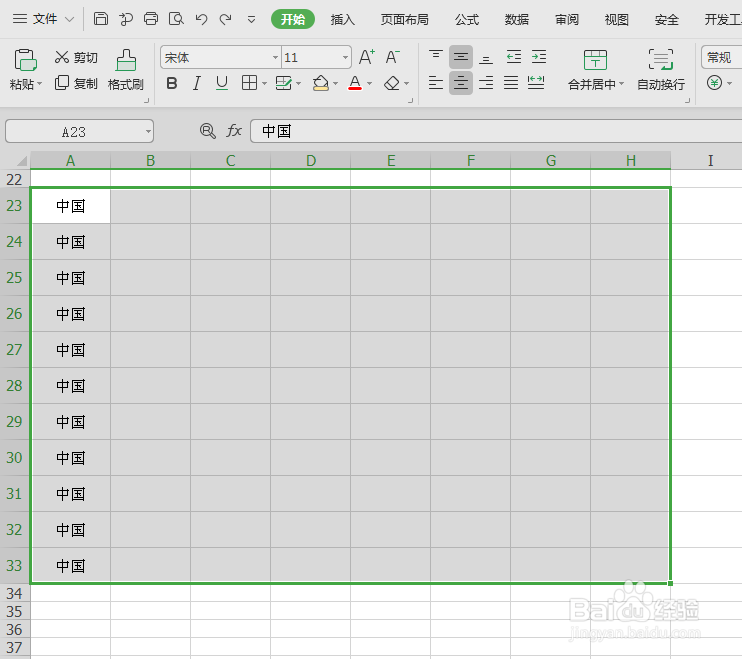Undo the last action

tap(202, 19)
